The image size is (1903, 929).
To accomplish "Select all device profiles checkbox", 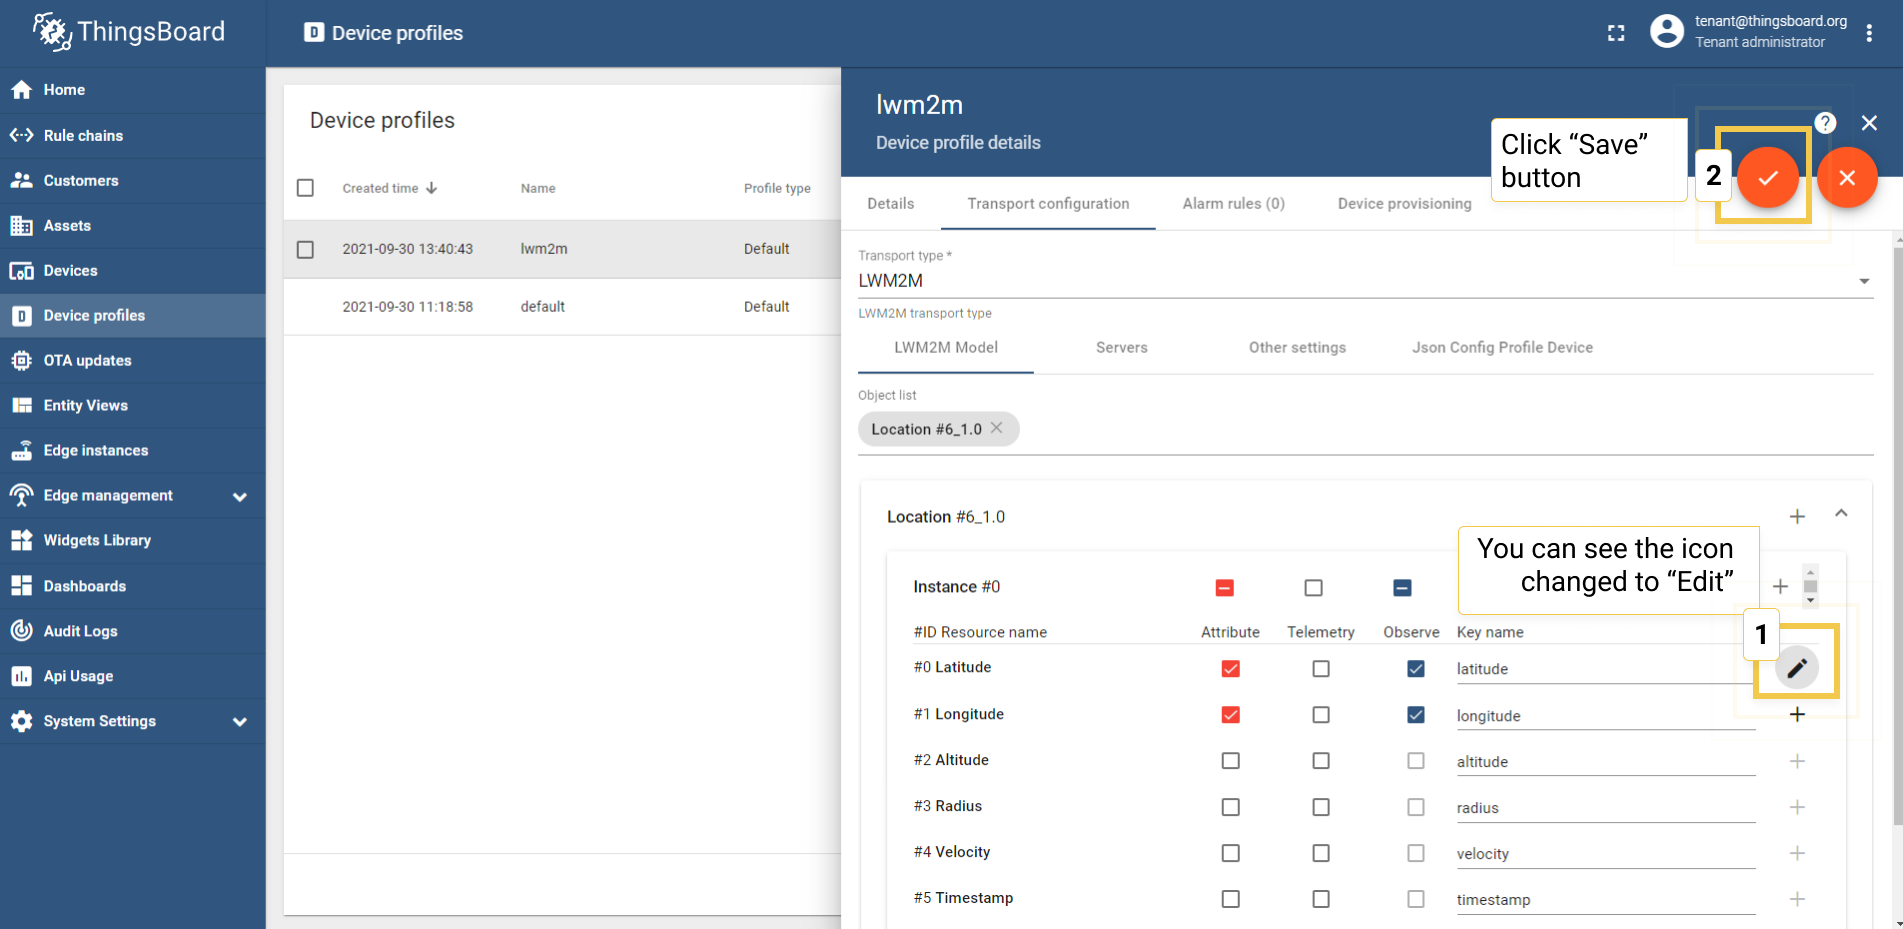I will coord(306,188).
